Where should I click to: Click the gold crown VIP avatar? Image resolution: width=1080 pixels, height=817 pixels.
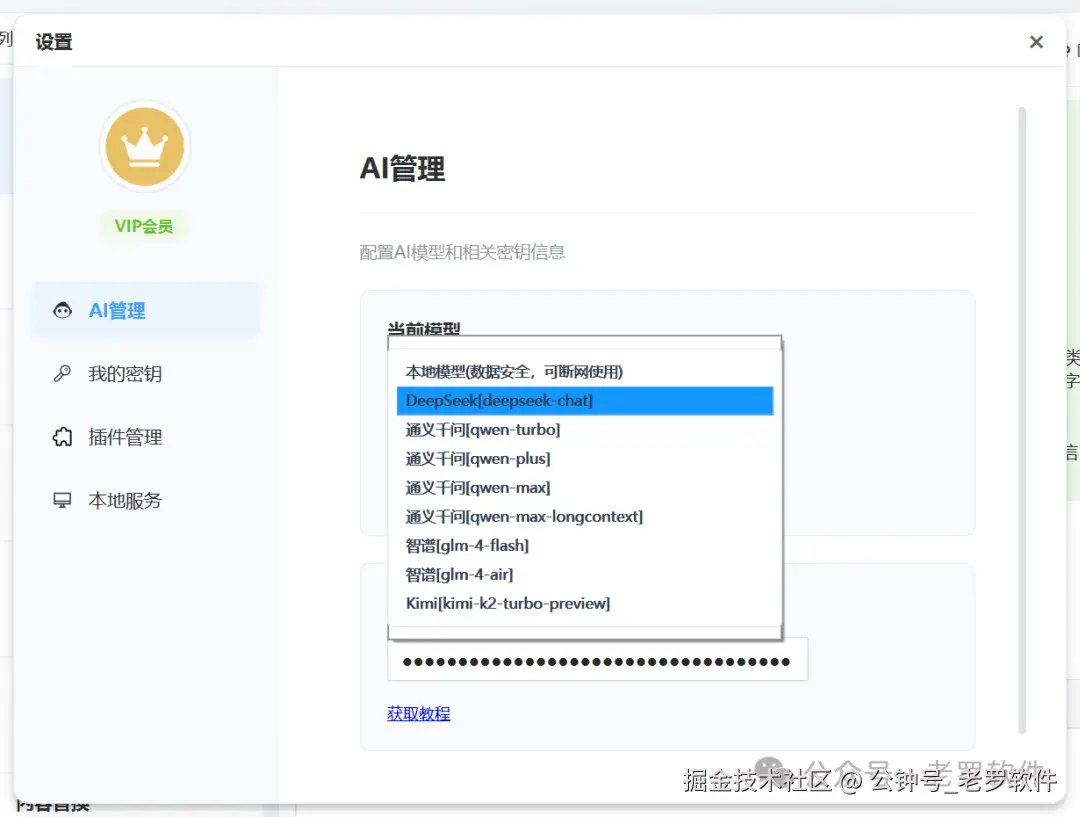[x=145, y=147]
